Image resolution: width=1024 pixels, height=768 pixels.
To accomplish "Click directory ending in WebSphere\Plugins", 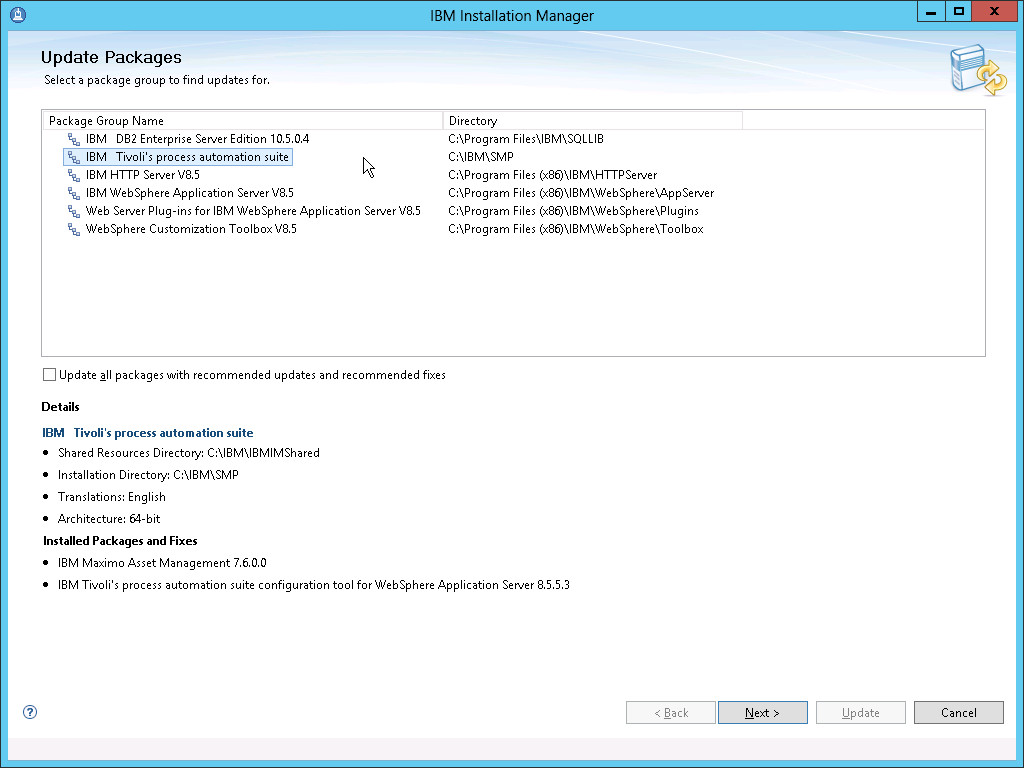I will 573,211.
